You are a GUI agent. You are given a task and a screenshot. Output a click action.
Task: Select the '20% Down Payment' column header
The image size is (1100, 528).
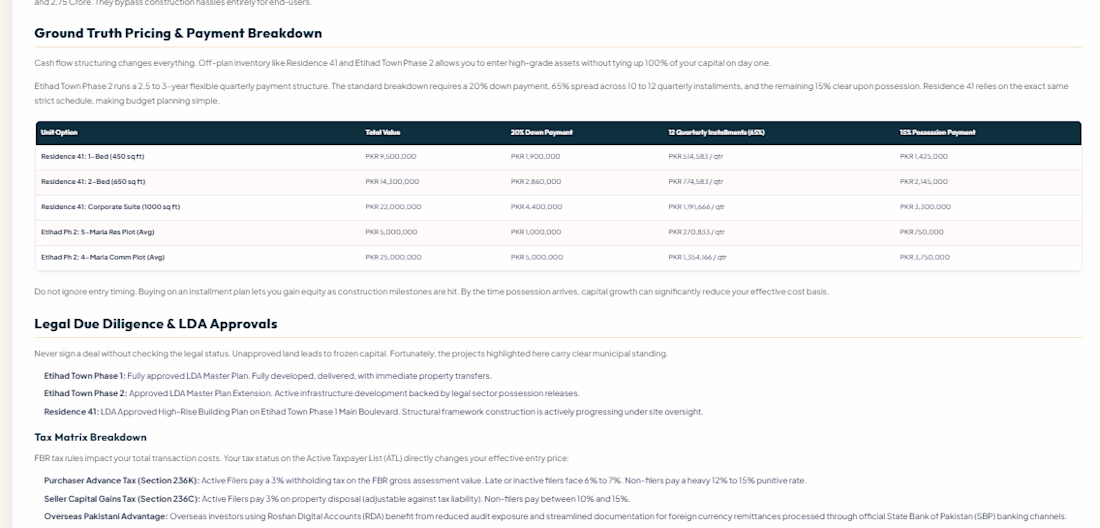point(542,133)
